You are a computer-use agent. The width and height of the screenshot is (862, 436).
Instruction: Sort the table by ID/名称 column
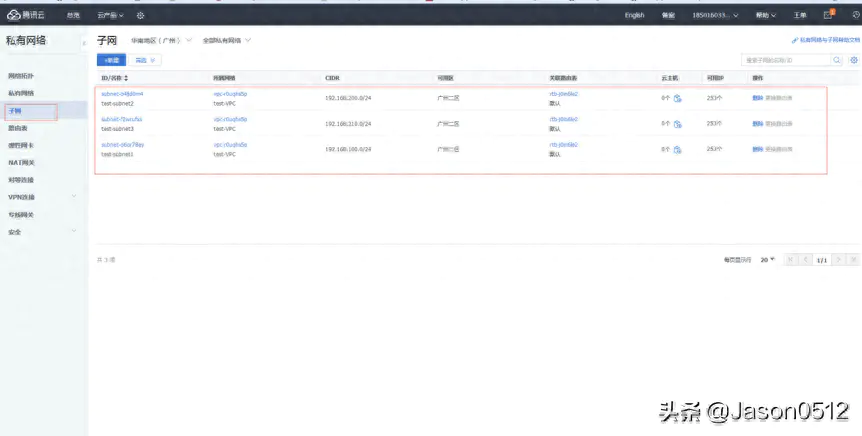(x=126, y=77)
